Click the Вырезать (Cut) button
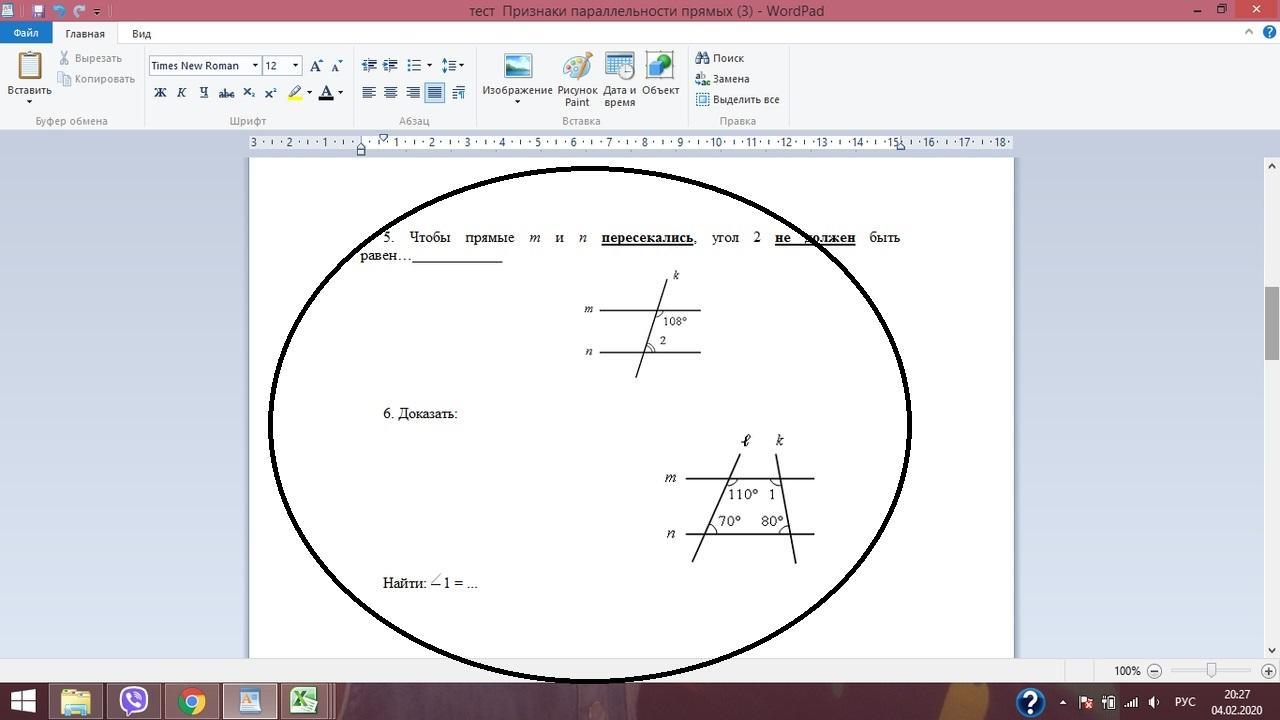1280x720 pixels. 90,58
